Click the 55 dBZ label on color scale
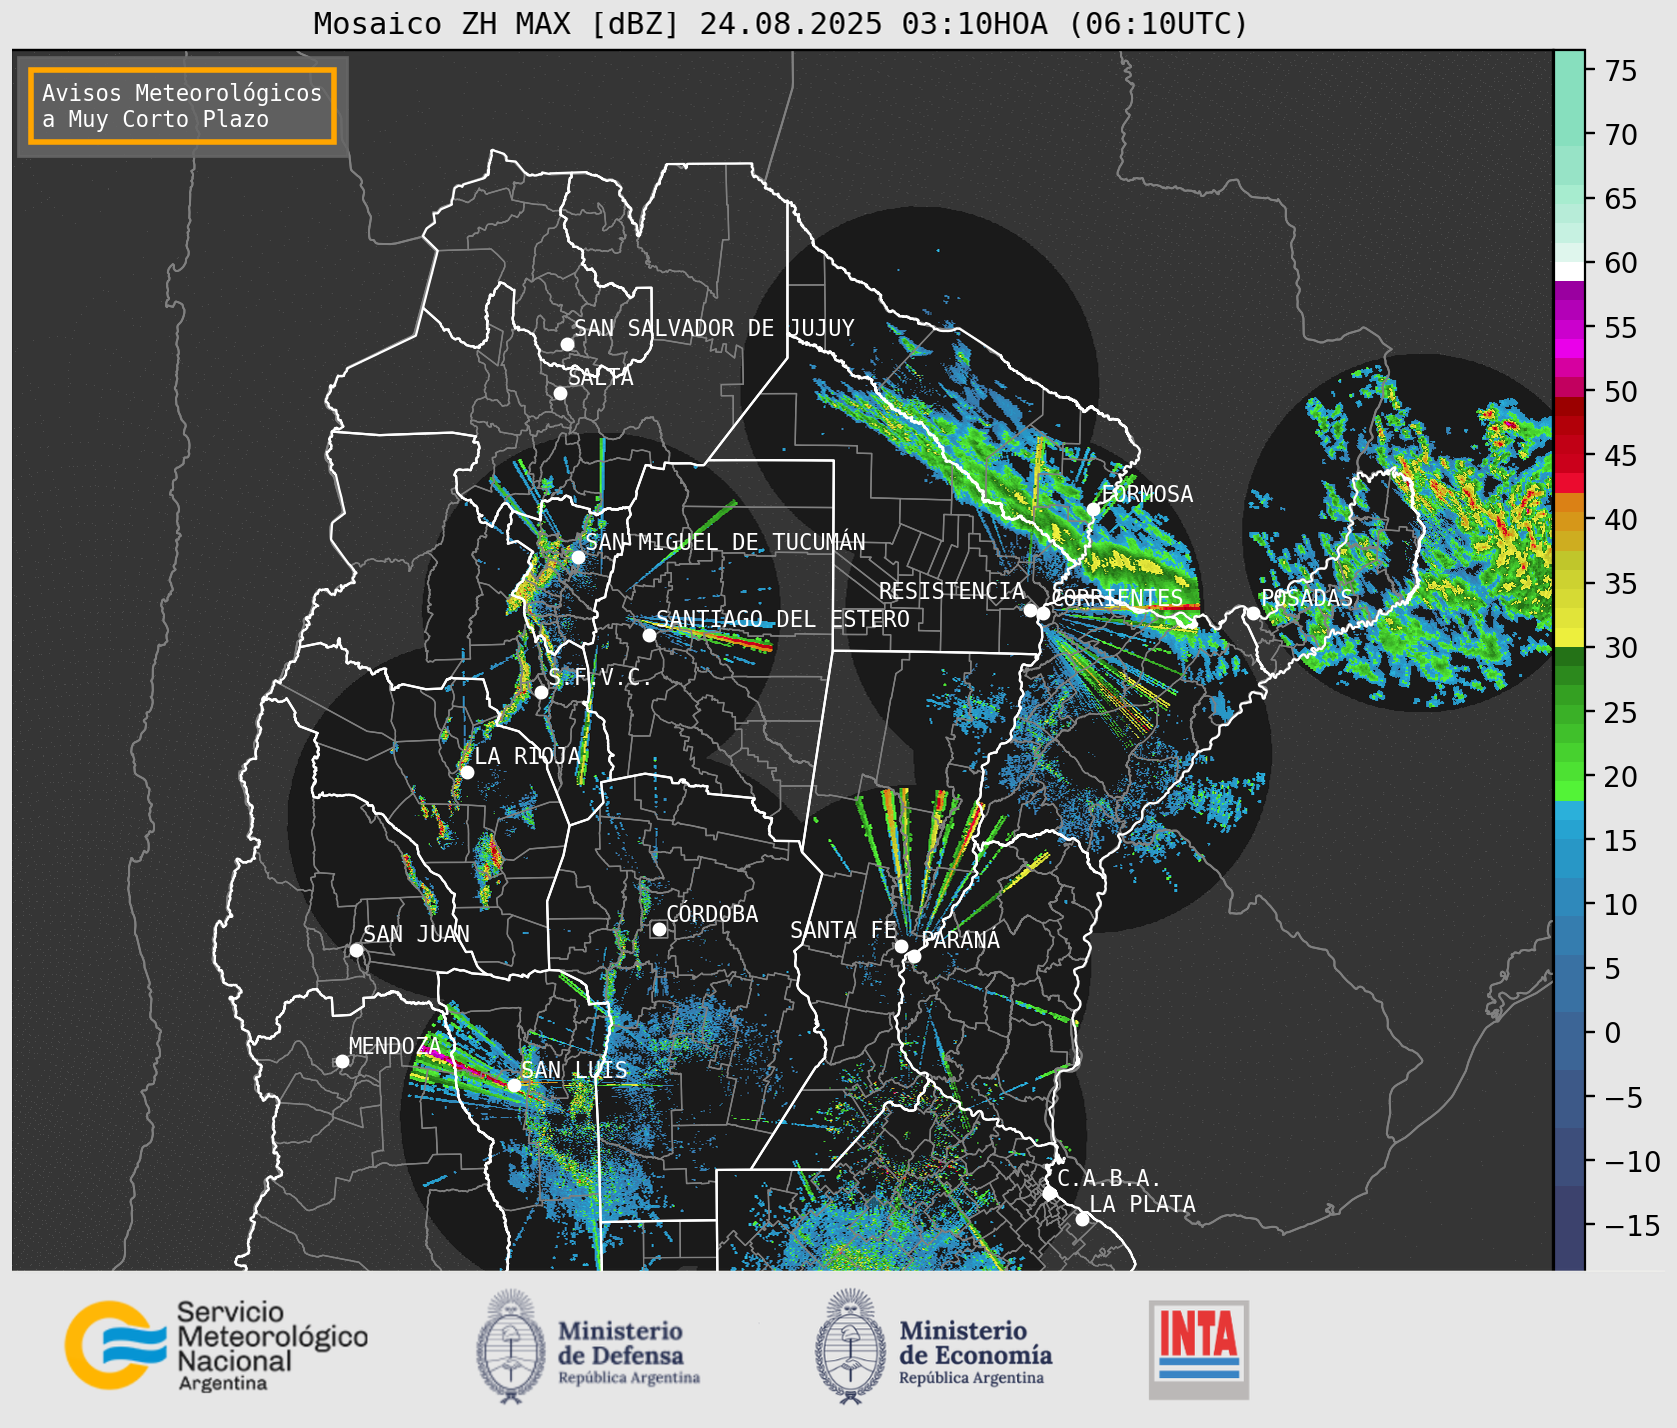Image resolution: width=1677 pixels, height=1428 pixels. click(x=1621, y=327)
